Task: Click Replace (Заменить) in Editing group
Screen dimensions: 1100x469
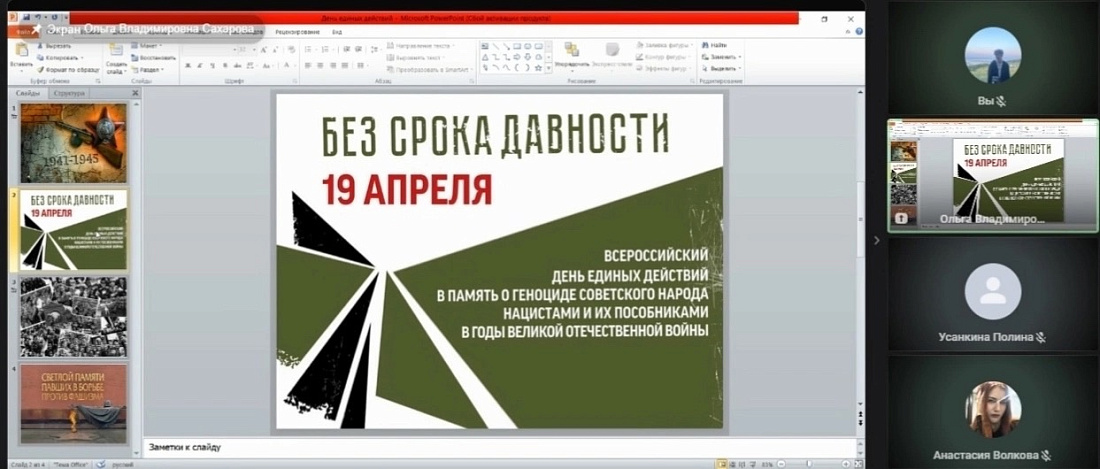Action: [x=721, y=57]
